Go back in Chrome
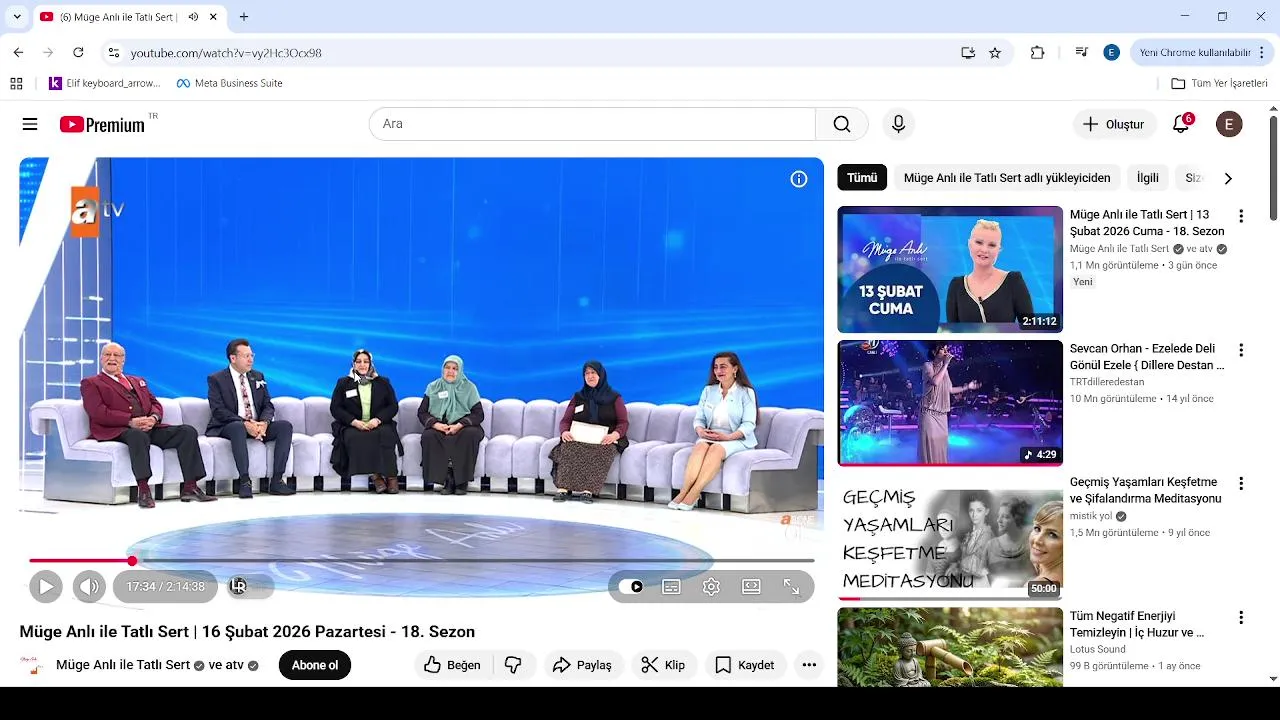 click(x=18, y=53)
